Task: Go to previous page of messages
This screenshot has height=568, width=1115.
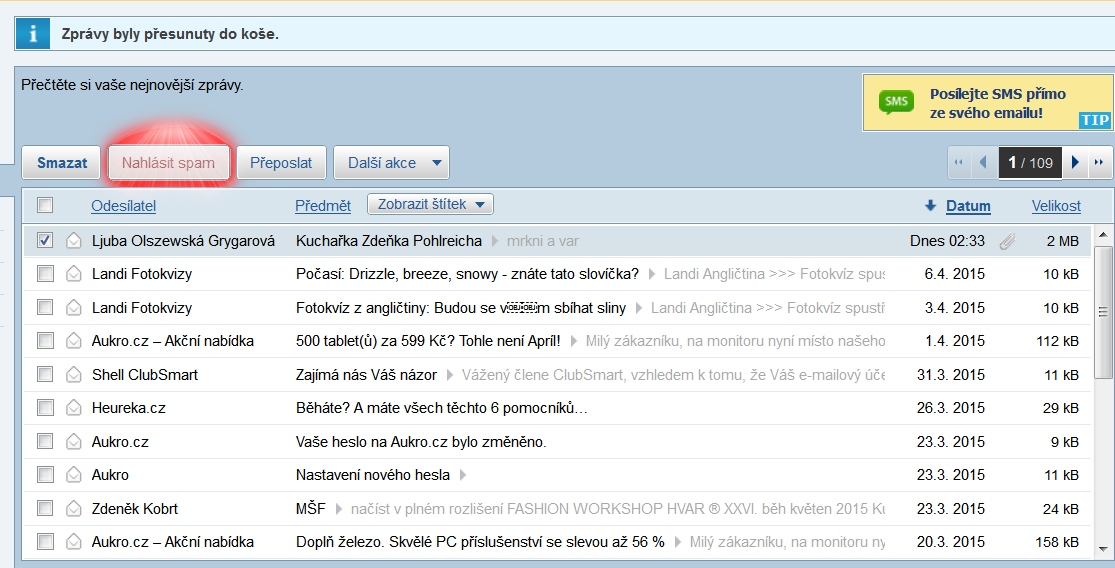Action: 983,162
